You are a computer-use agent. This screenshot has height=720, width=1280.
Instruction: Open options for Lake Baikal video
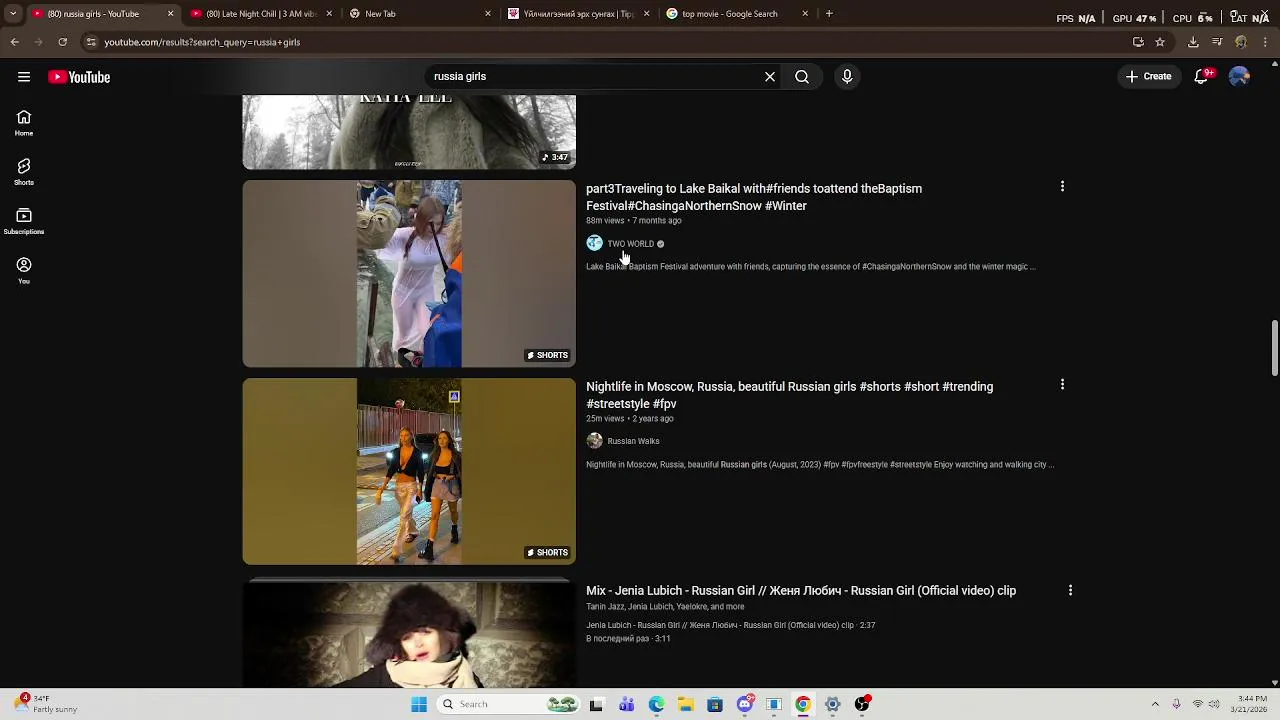click(1062, 186)
